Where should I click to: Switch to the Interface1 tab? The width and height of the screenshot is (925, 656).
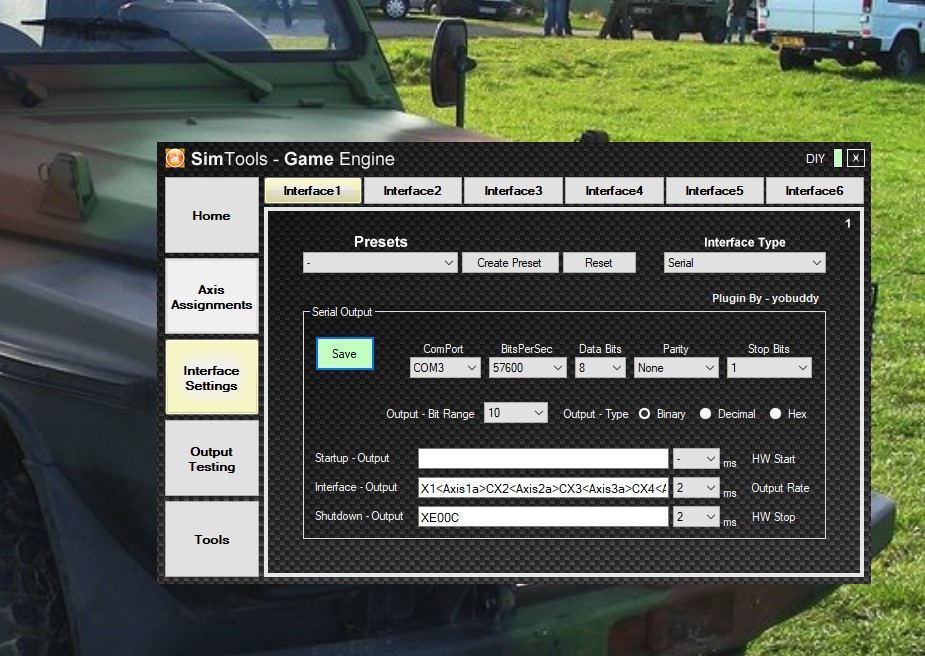point(313,191)
